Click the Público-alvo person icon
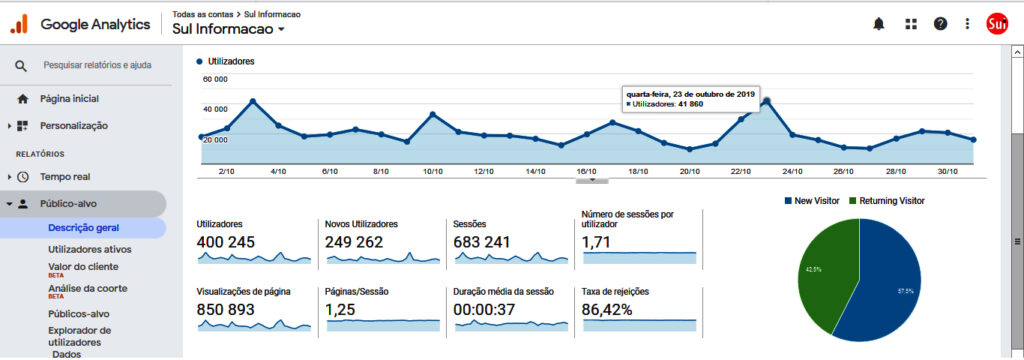Image resolution: width=1024 pixels, height=360 pixels. coord(23,204)
